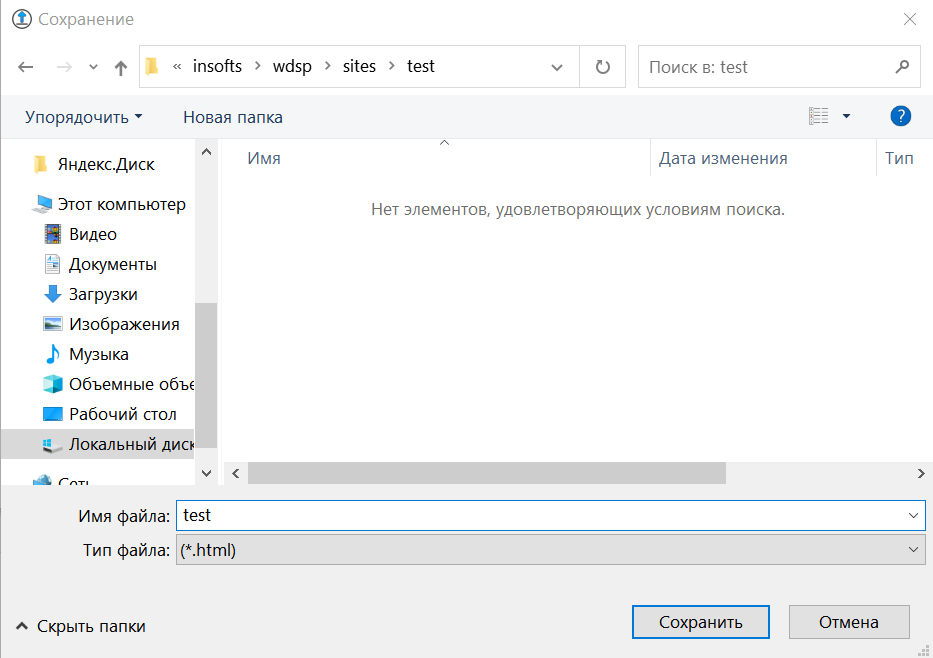The width and height of the screenshot is (933, 658).
Task: Open the view options dropdown arrow
Action: (846, 116)
